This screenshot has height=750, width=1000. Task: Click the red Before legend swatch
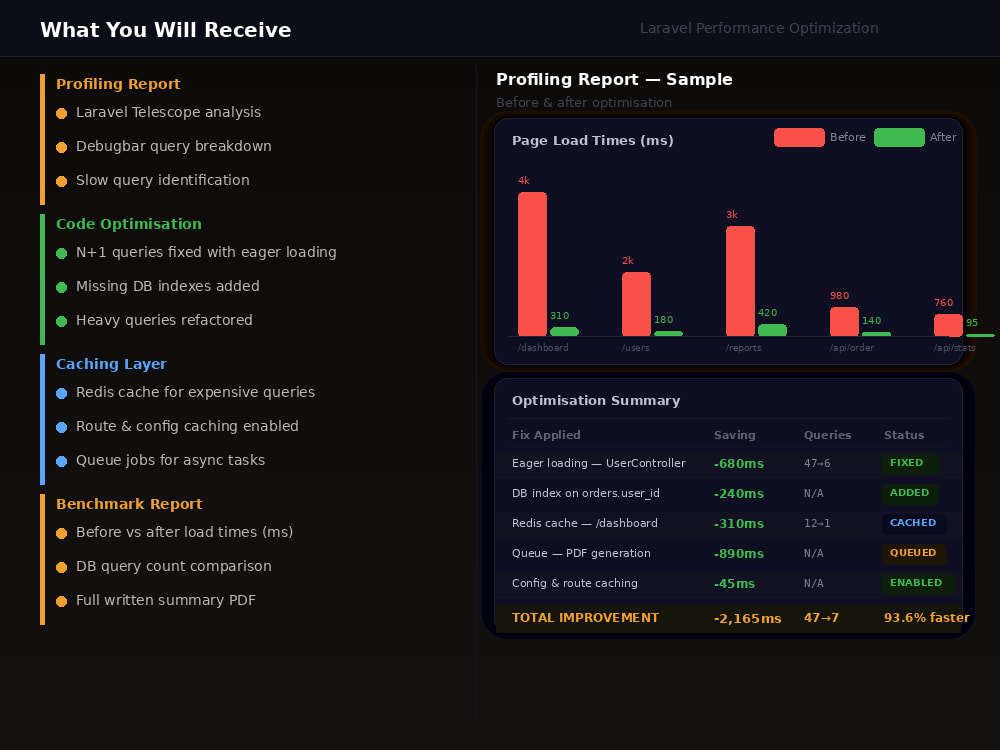pos(799,137)
